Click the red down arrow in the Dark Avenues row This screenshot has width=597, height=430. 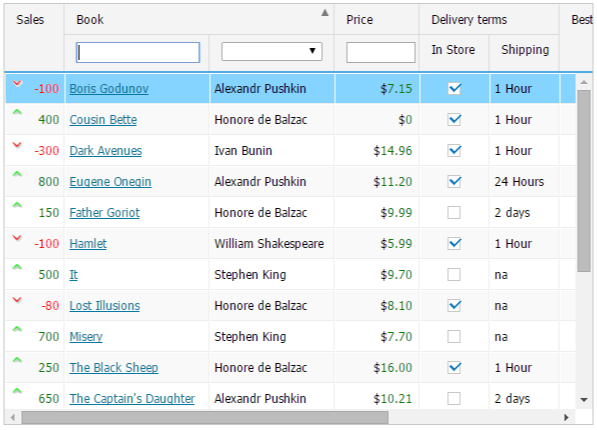tap(17, 145)
